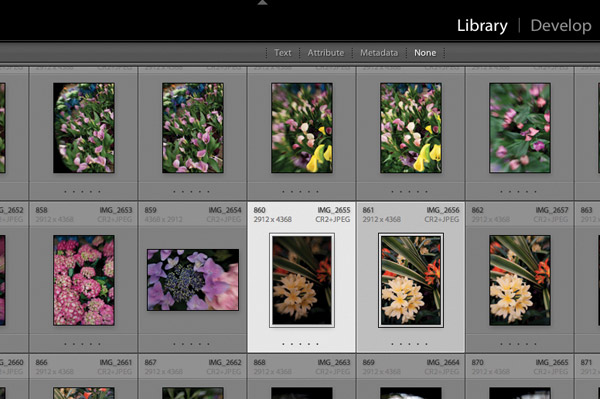The width and height of the screenshot is (600, 399).
Task: Set star rating dots under IMG_2653
Action: tap(82, 344)
